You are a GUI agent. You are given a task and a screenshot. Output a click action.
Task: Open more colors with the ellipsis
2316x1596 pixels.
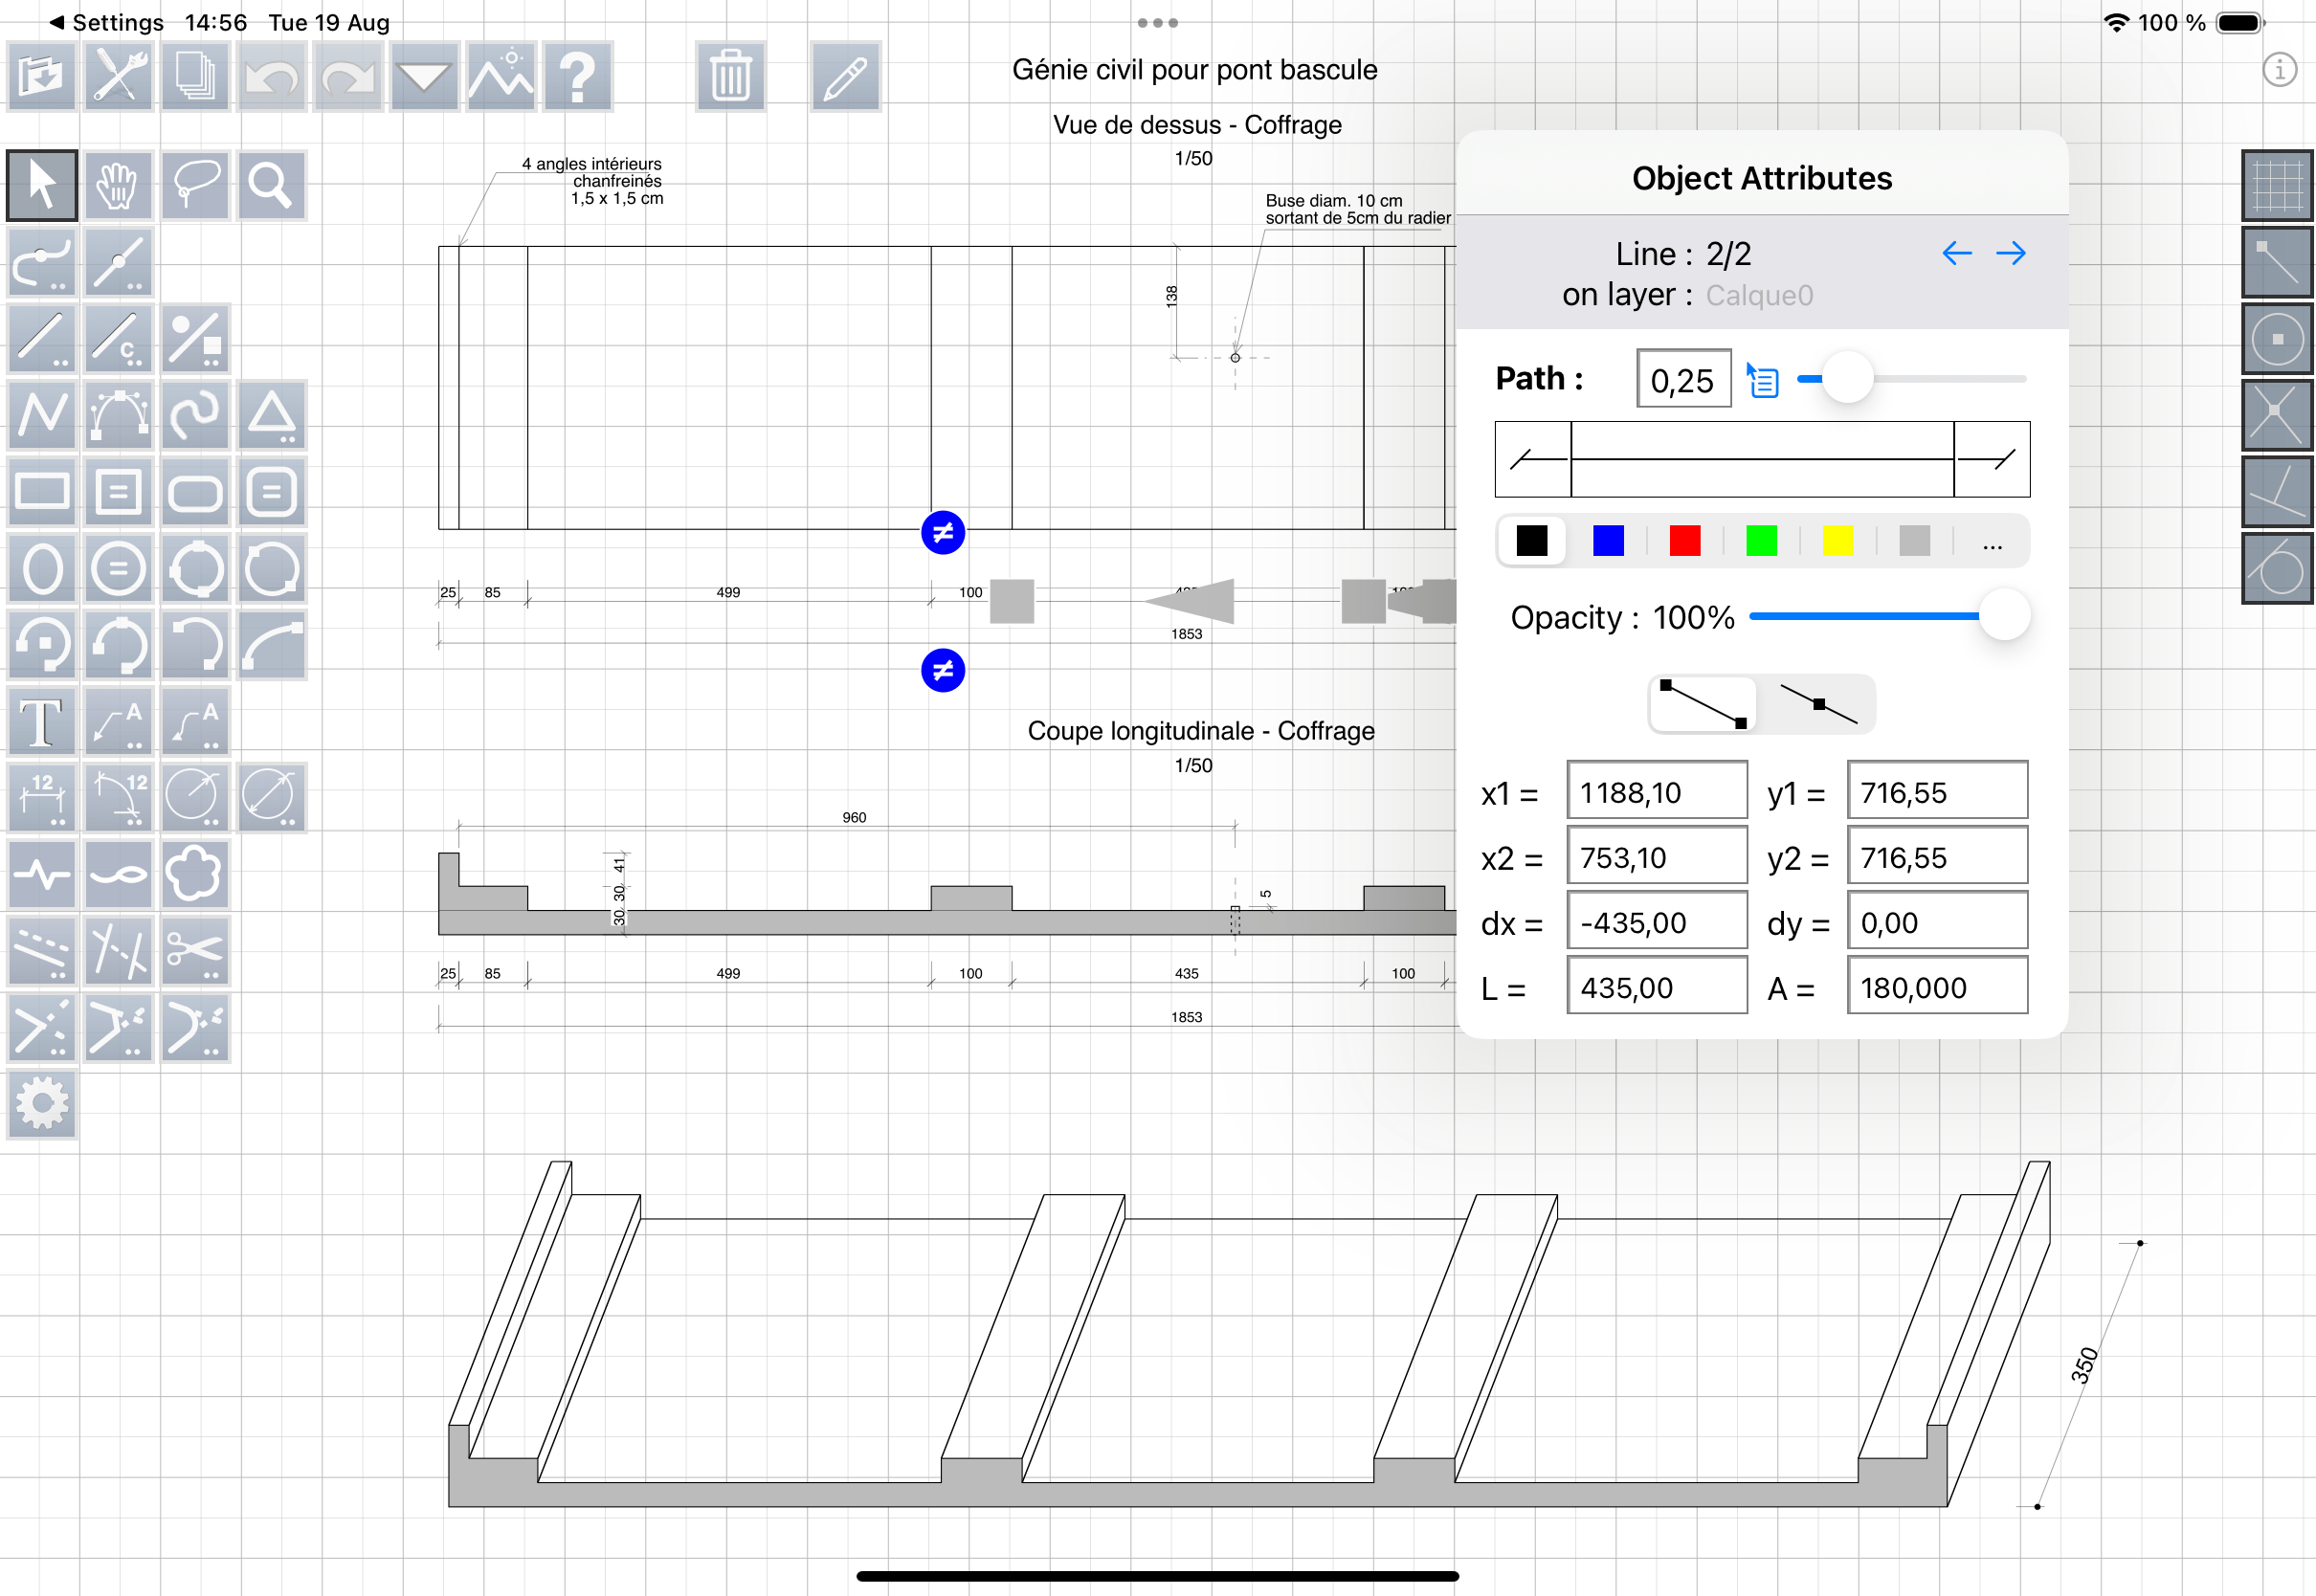tap(1991, 542)
